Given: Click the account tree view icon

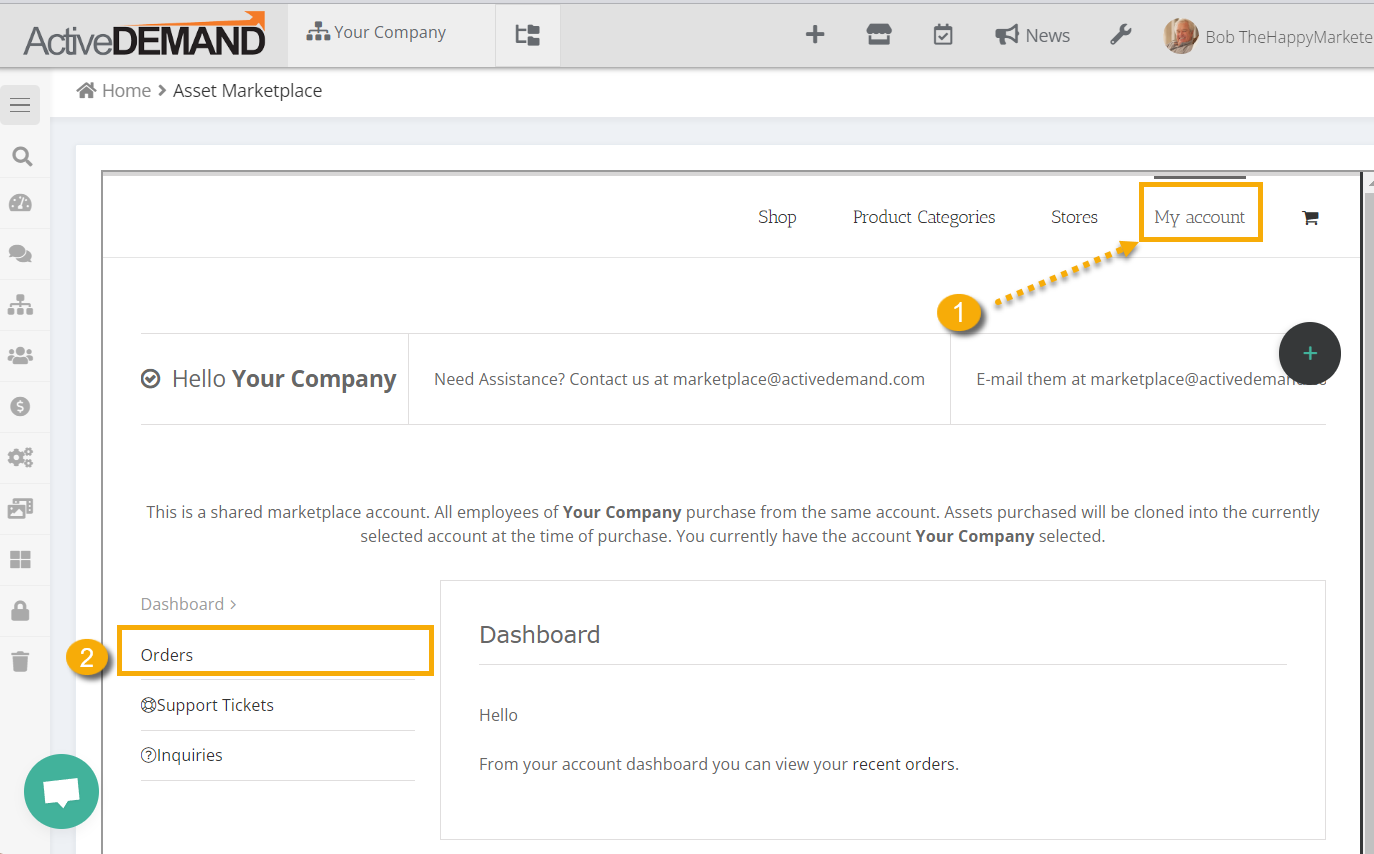Looking at the screenshot, I should pyautogui.click(x=528, y=35).
